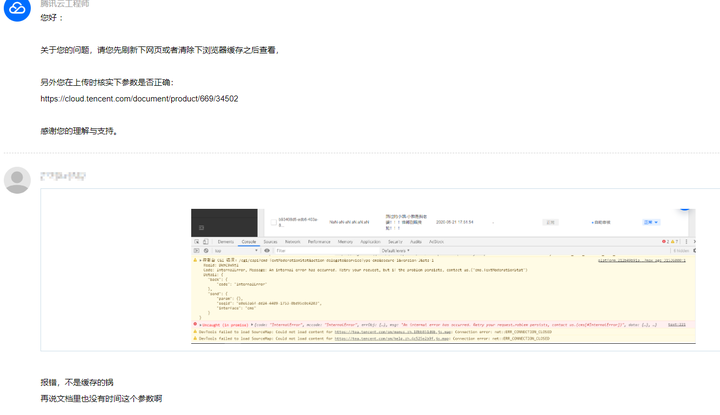This screenshot has height=415, width=720.
Task: Click the source link at right of first warning
Action: [x=641, y=260]
